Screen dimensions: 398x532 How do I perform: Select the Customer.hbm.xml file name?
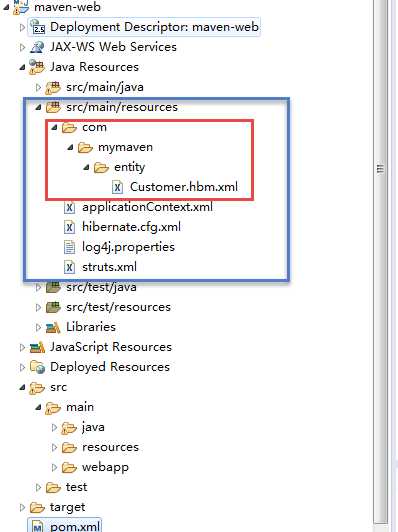(184, 187)
